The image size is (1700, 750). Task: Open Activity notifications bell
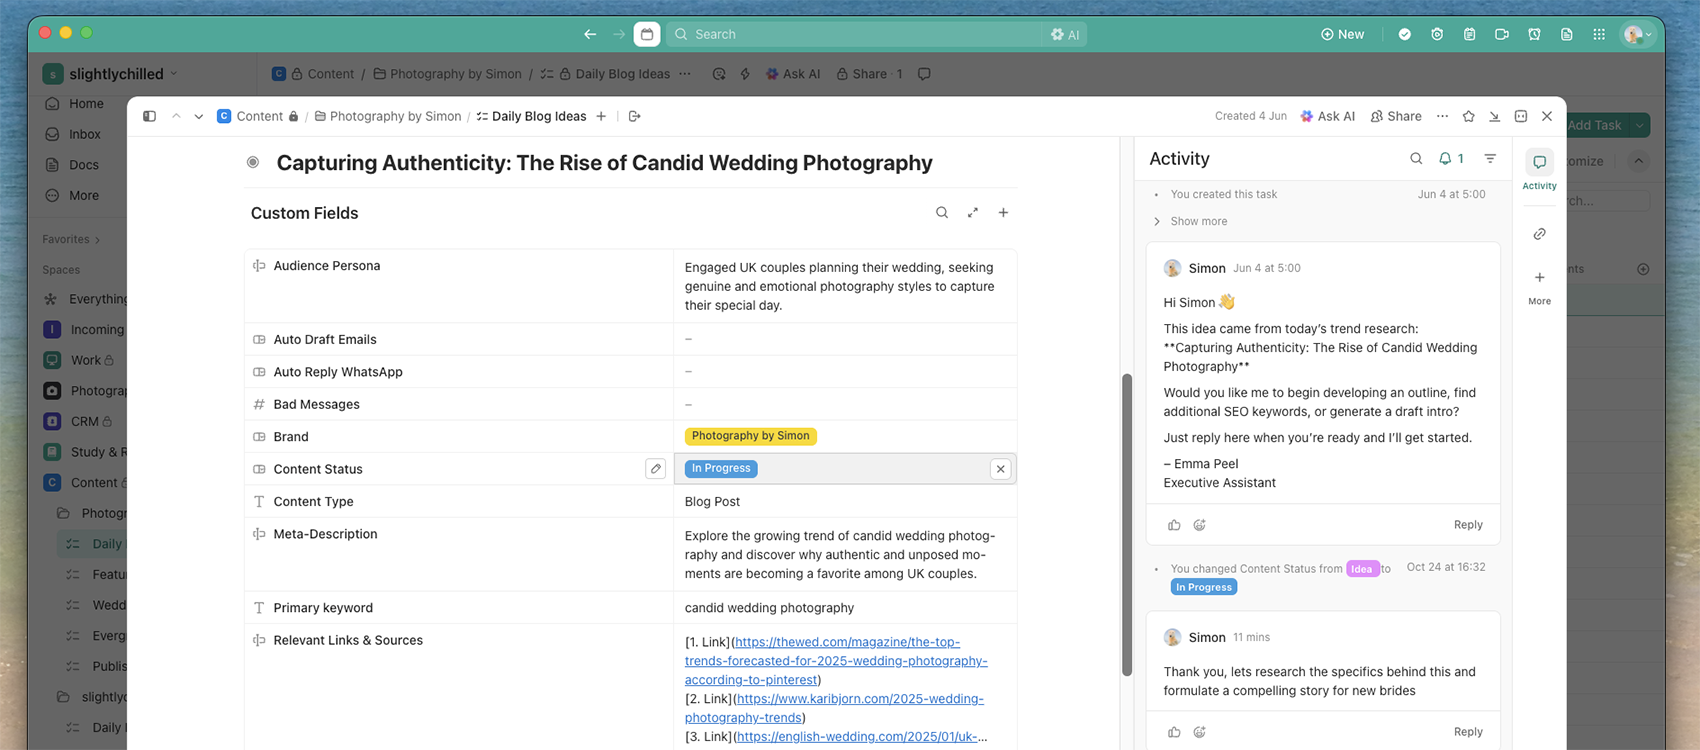tap(1450, 159)
